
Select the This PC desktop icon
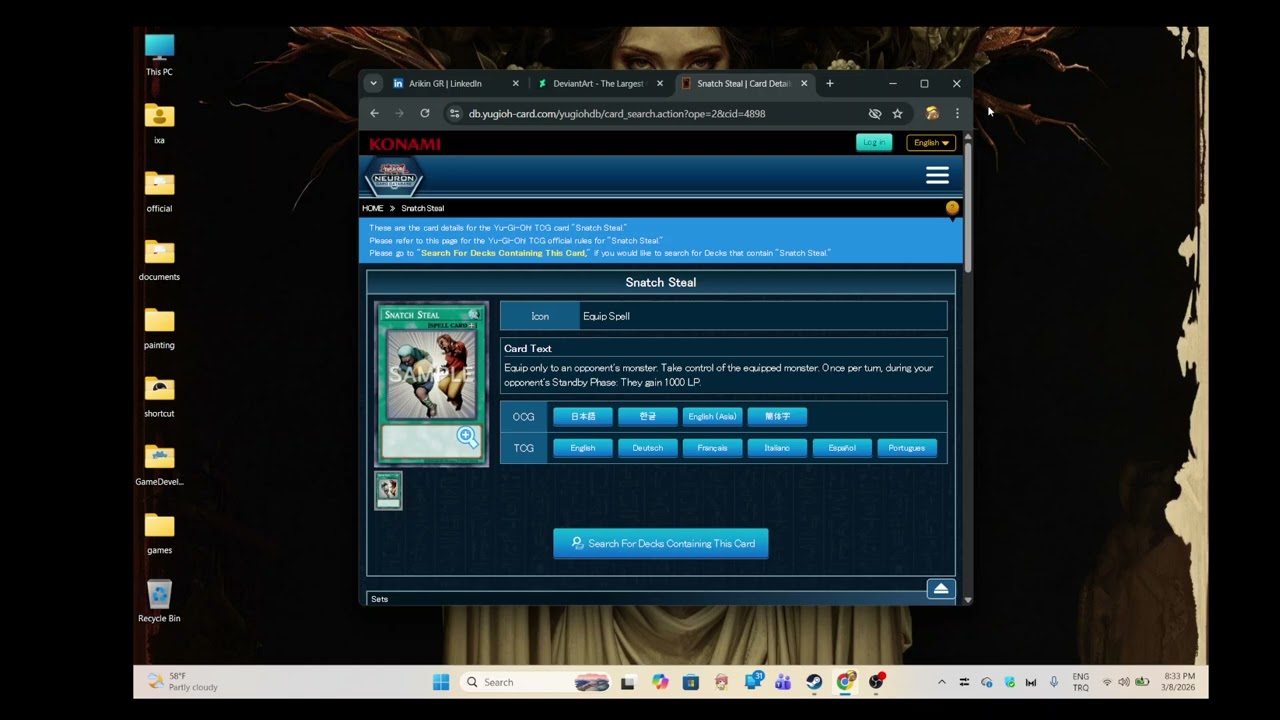(159, 55)
